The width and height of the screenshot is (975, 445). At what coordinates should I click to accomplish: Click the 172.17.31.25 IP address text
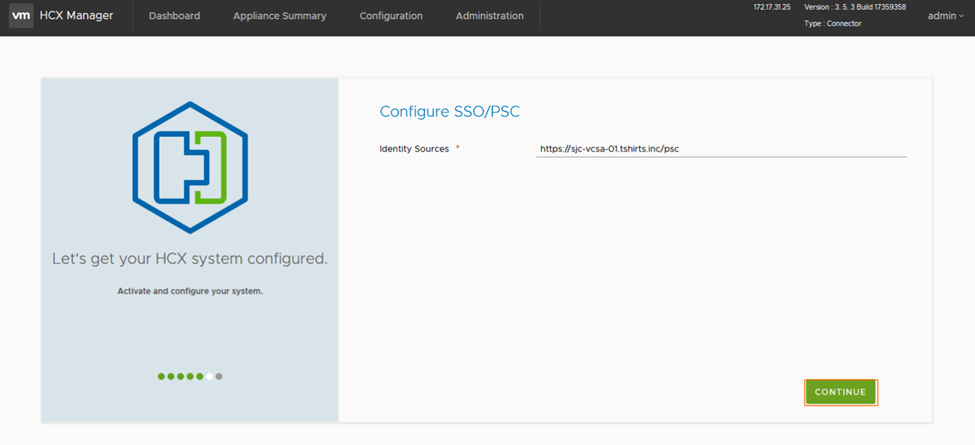point(772,7)
